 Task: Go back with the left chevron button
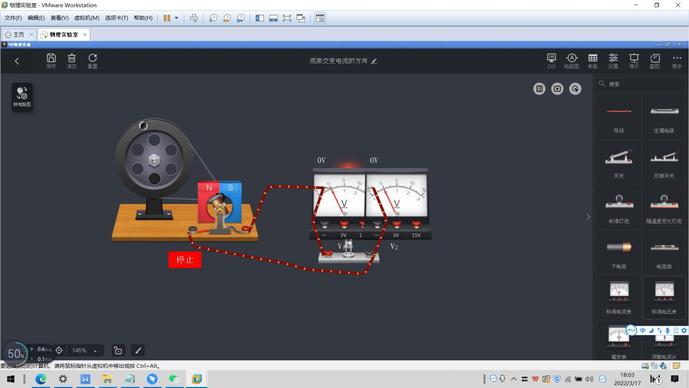coord(17,61)
